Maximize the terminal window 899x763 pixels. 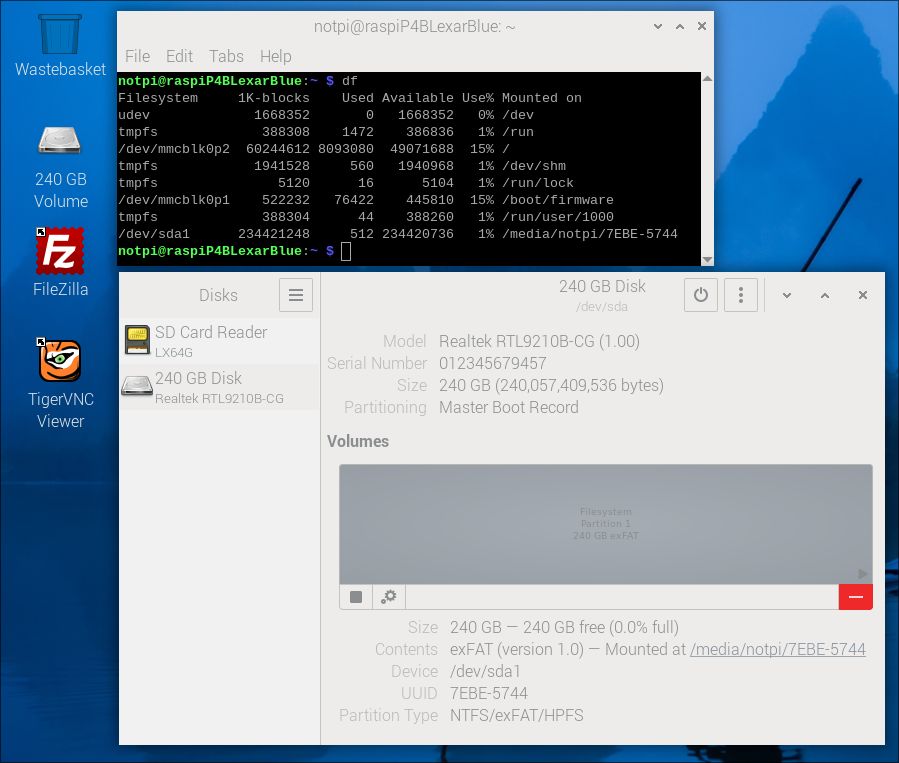pyautogui.click(x=680, y=26)
